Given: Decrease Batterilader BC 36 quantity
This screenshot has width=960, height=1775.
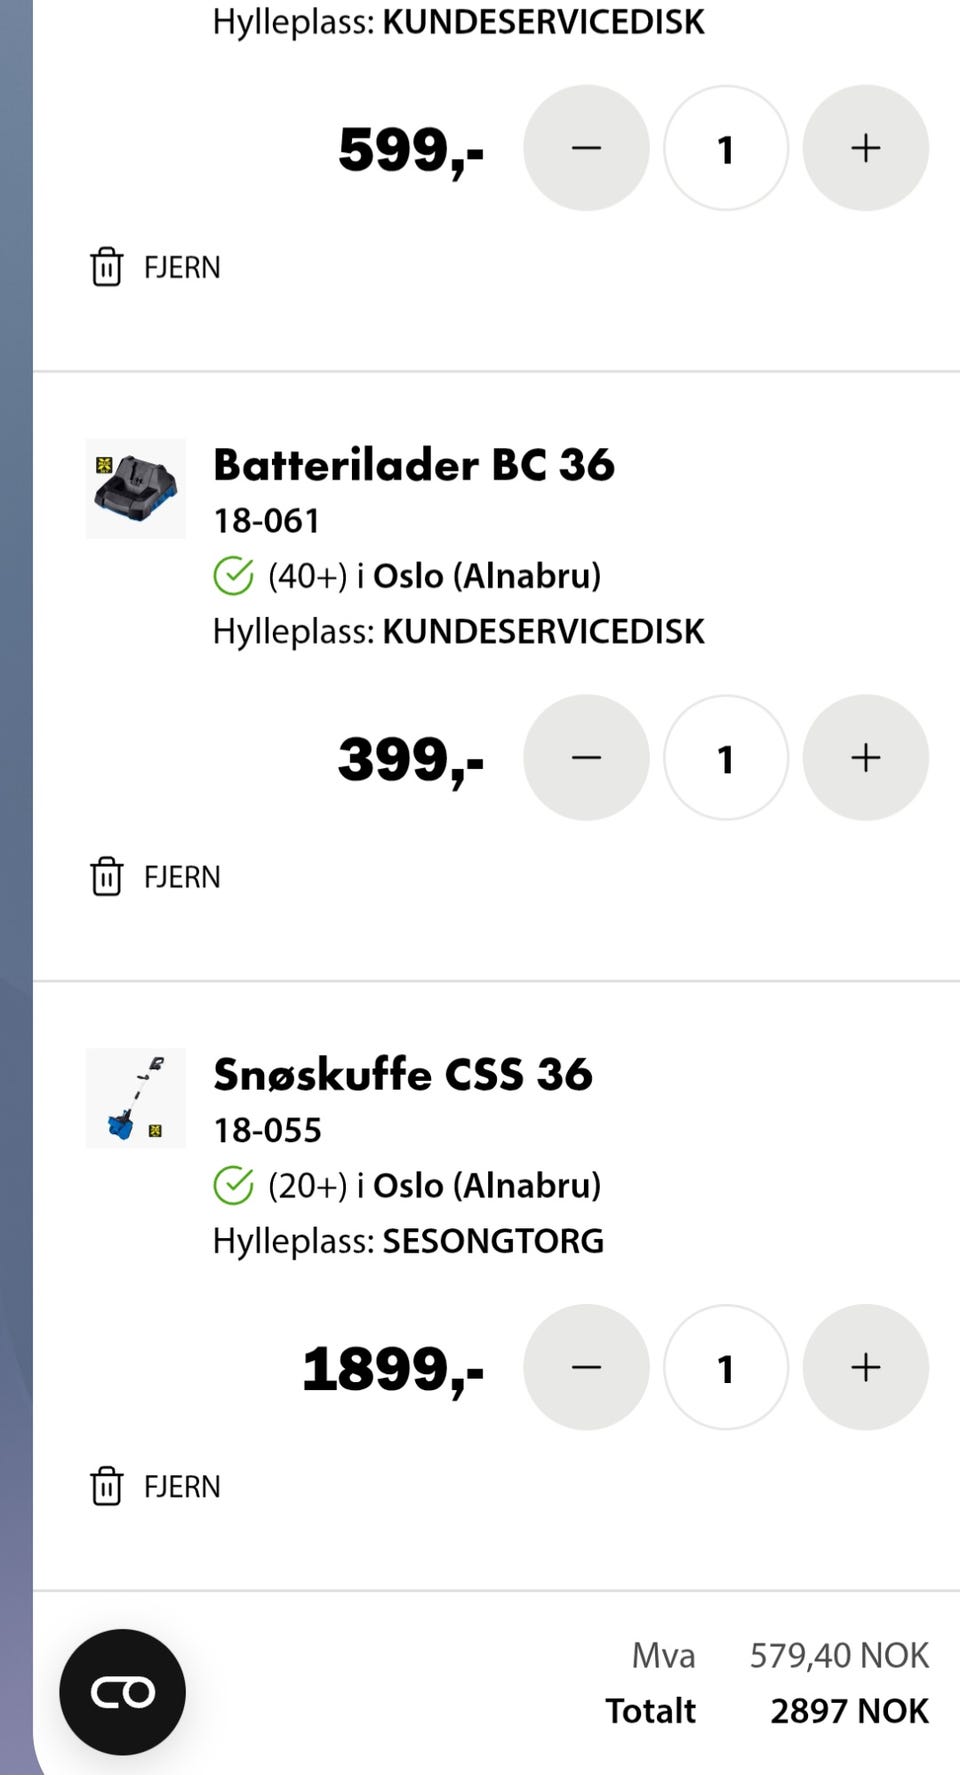Looking at the screenshot, I should click(586, 758).
